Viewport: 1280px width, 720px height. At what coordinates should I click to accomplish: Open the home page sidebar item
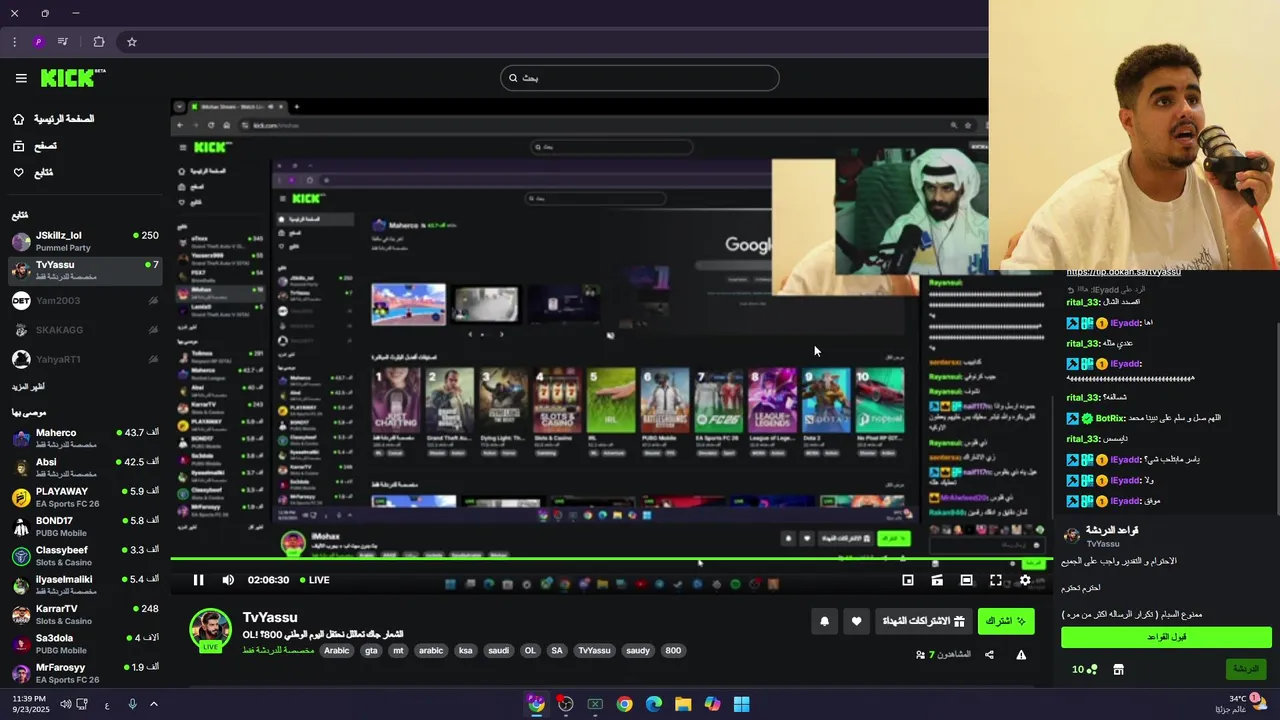coord(54,119)
